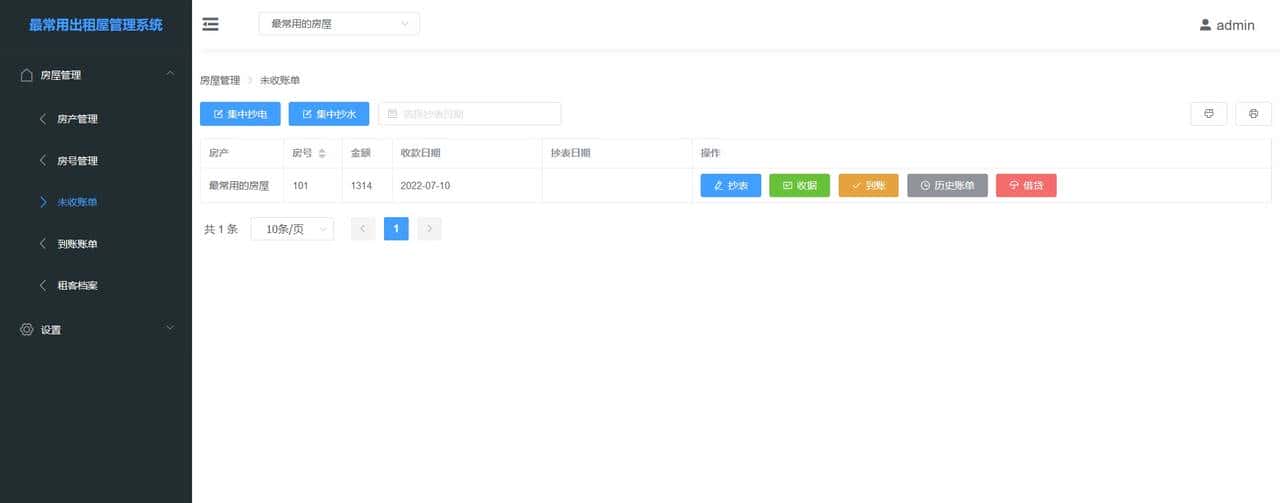The image size is (1280, 503).
Task: Click the 集中抄水 button
Action: 329,114
